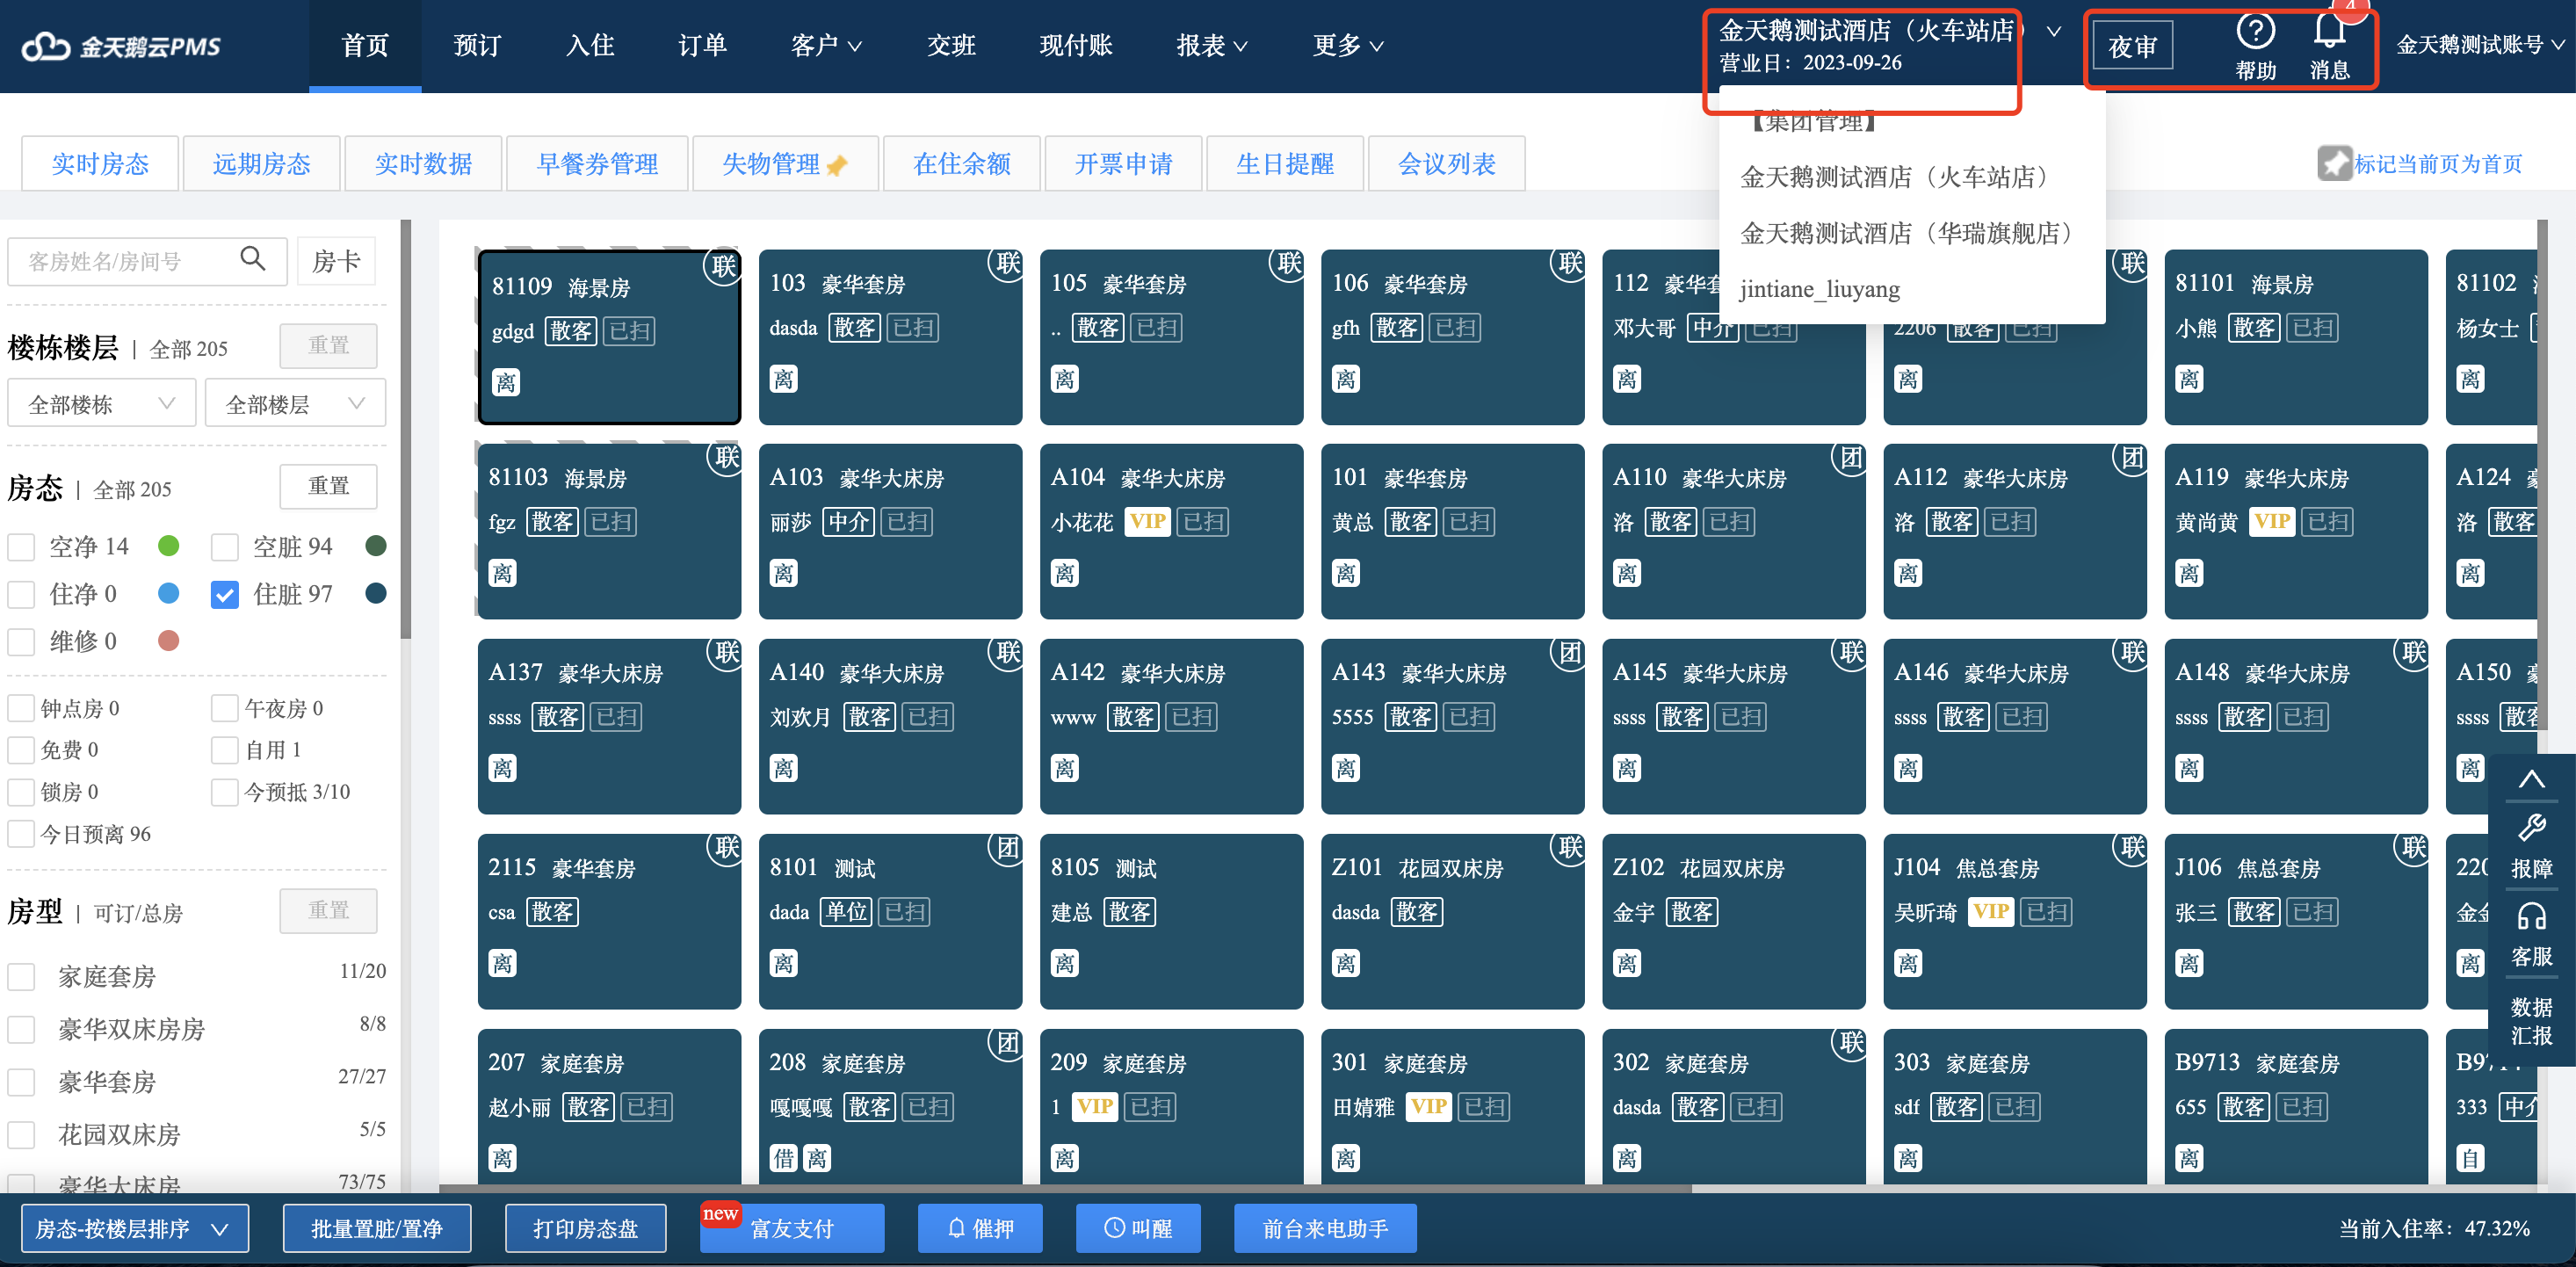Image resolution: width=2576 pixels, height=1267 pixels.
Task: Click the search magnifier icon
Action: click(253, 260)
